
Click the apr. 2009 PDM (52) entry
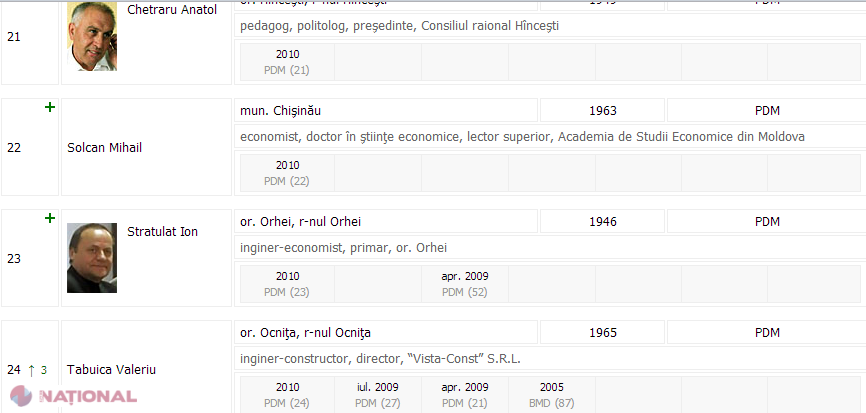click(464, 284)
